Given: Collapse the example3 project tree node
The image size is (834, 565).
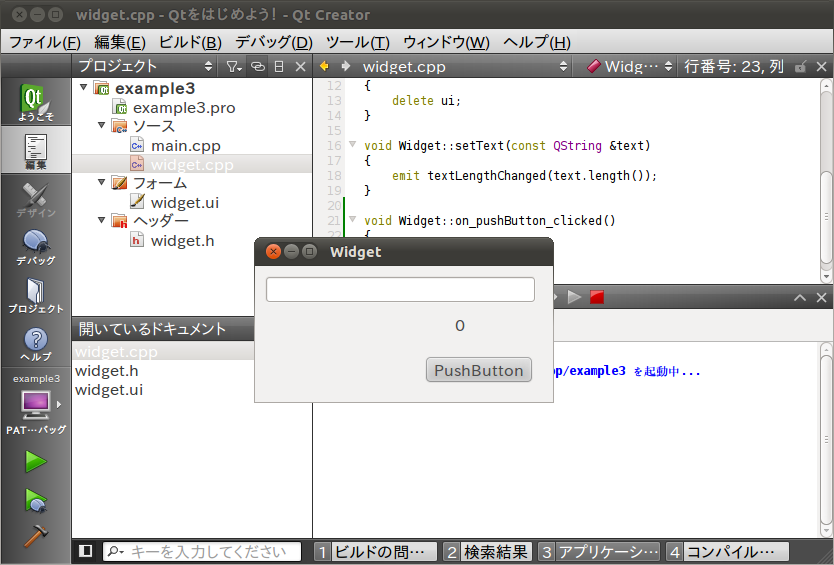Looking at the screenshot, I should click(x=83, y=88).
